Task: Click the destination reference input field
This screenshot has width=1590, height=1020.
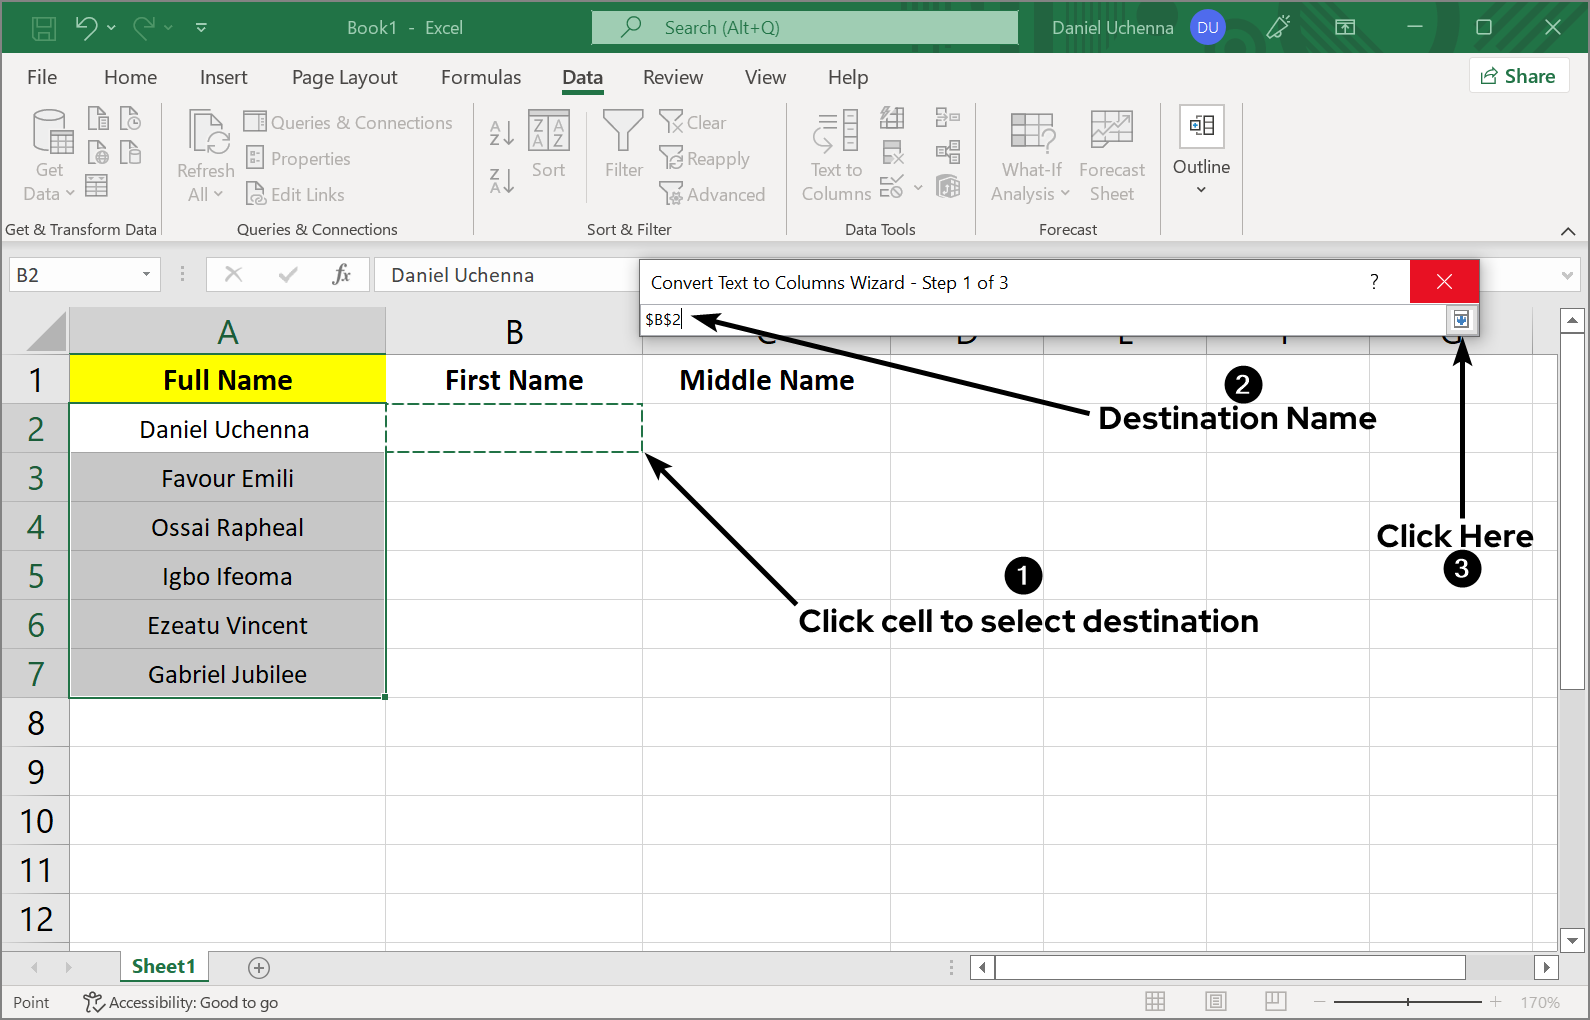Action: pos(1040,320)
